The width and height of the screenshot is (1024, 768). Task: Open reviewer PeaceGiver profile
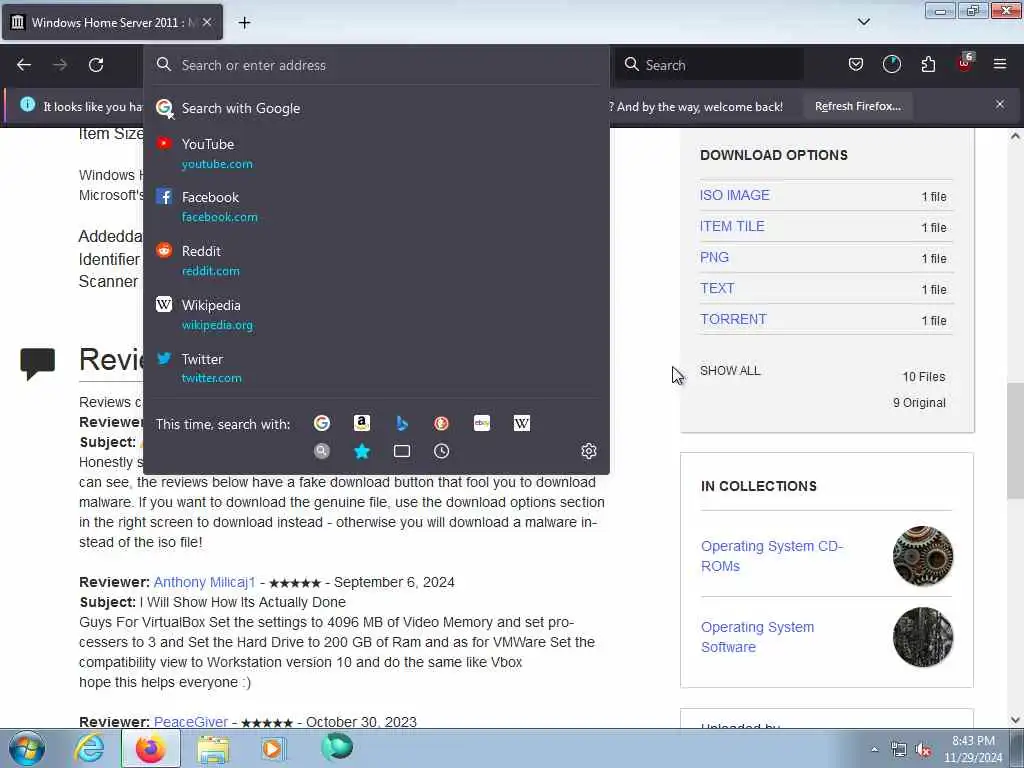pyautogui.click(x=191, y=722)
